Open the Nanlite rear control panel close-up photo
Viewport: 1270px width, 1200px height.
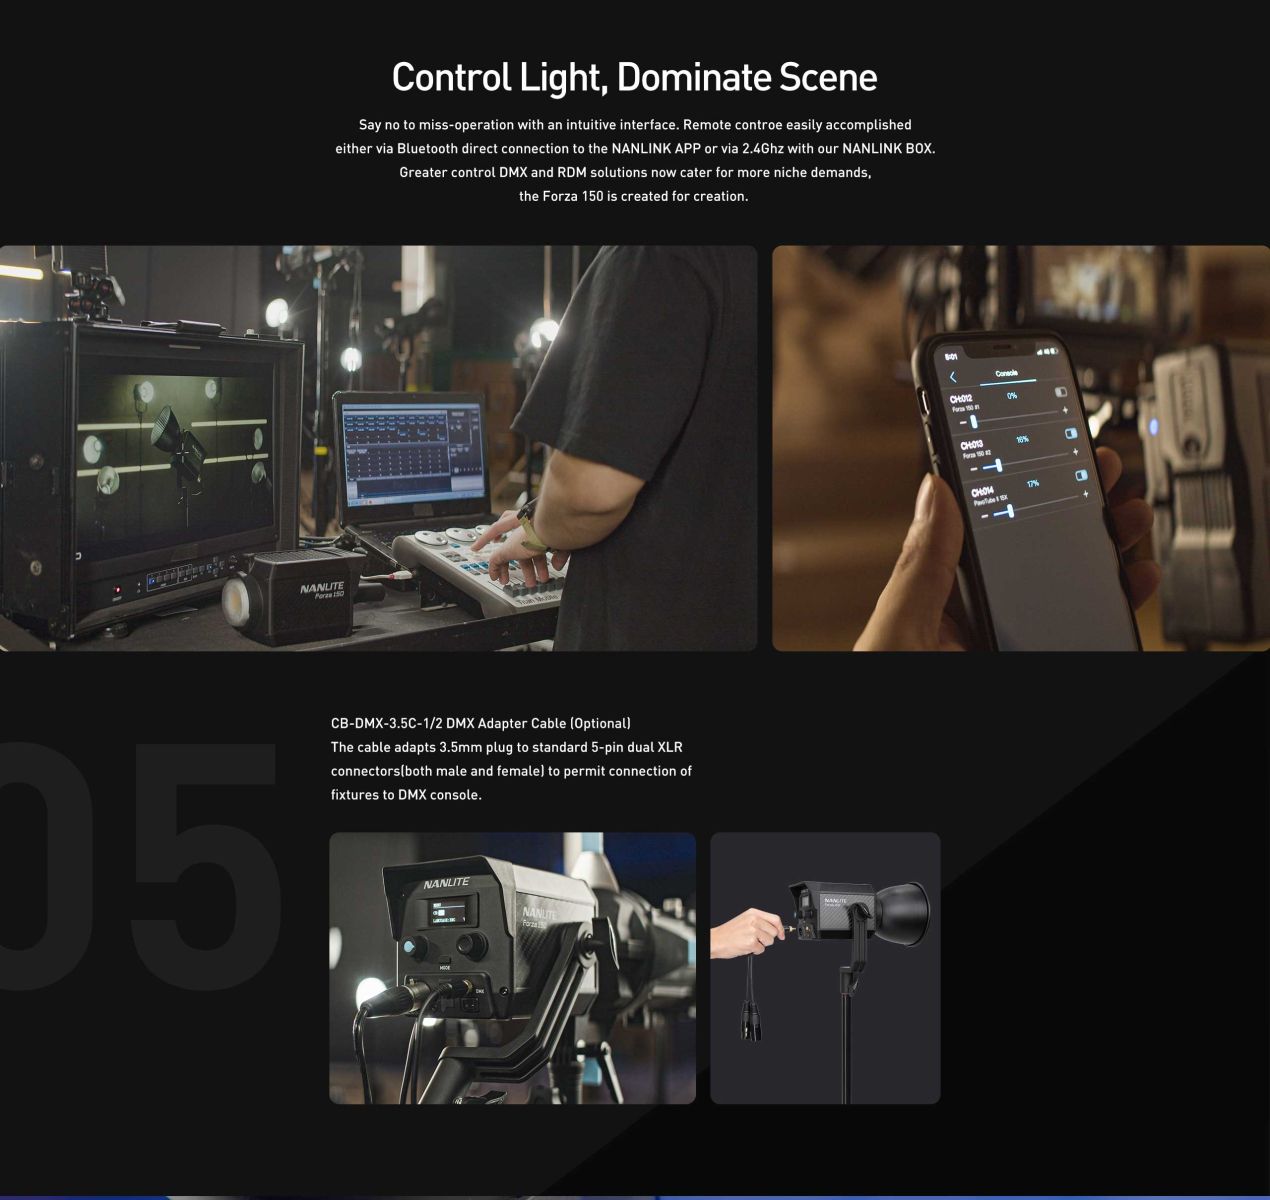pyautogui.click(x=512, y=968)
